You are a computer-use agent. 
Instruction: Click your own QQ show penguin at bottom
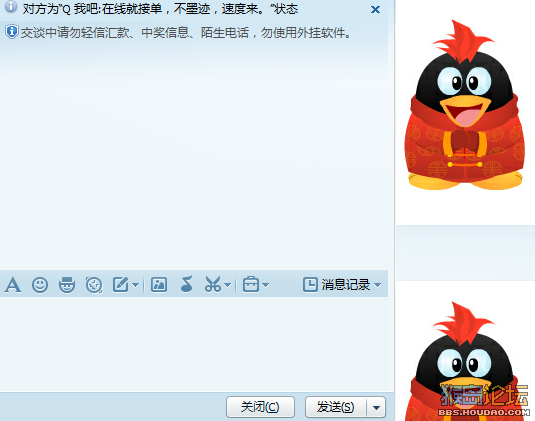tap(465, 361)
